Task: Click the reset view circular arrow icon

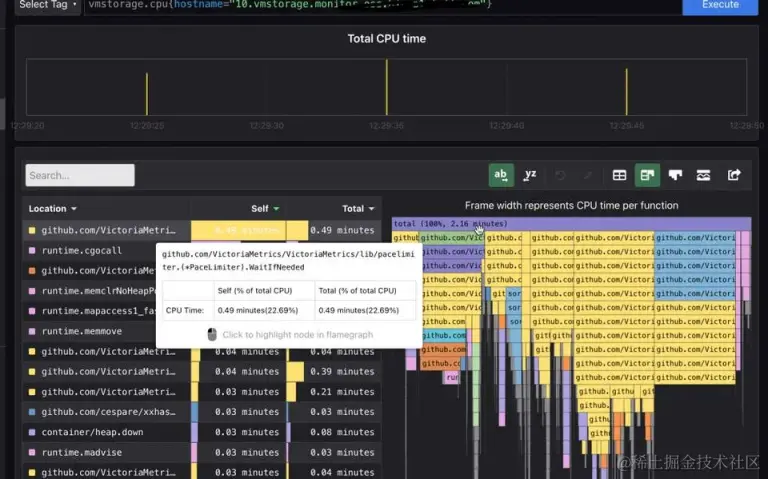Action: coord(560,175)
